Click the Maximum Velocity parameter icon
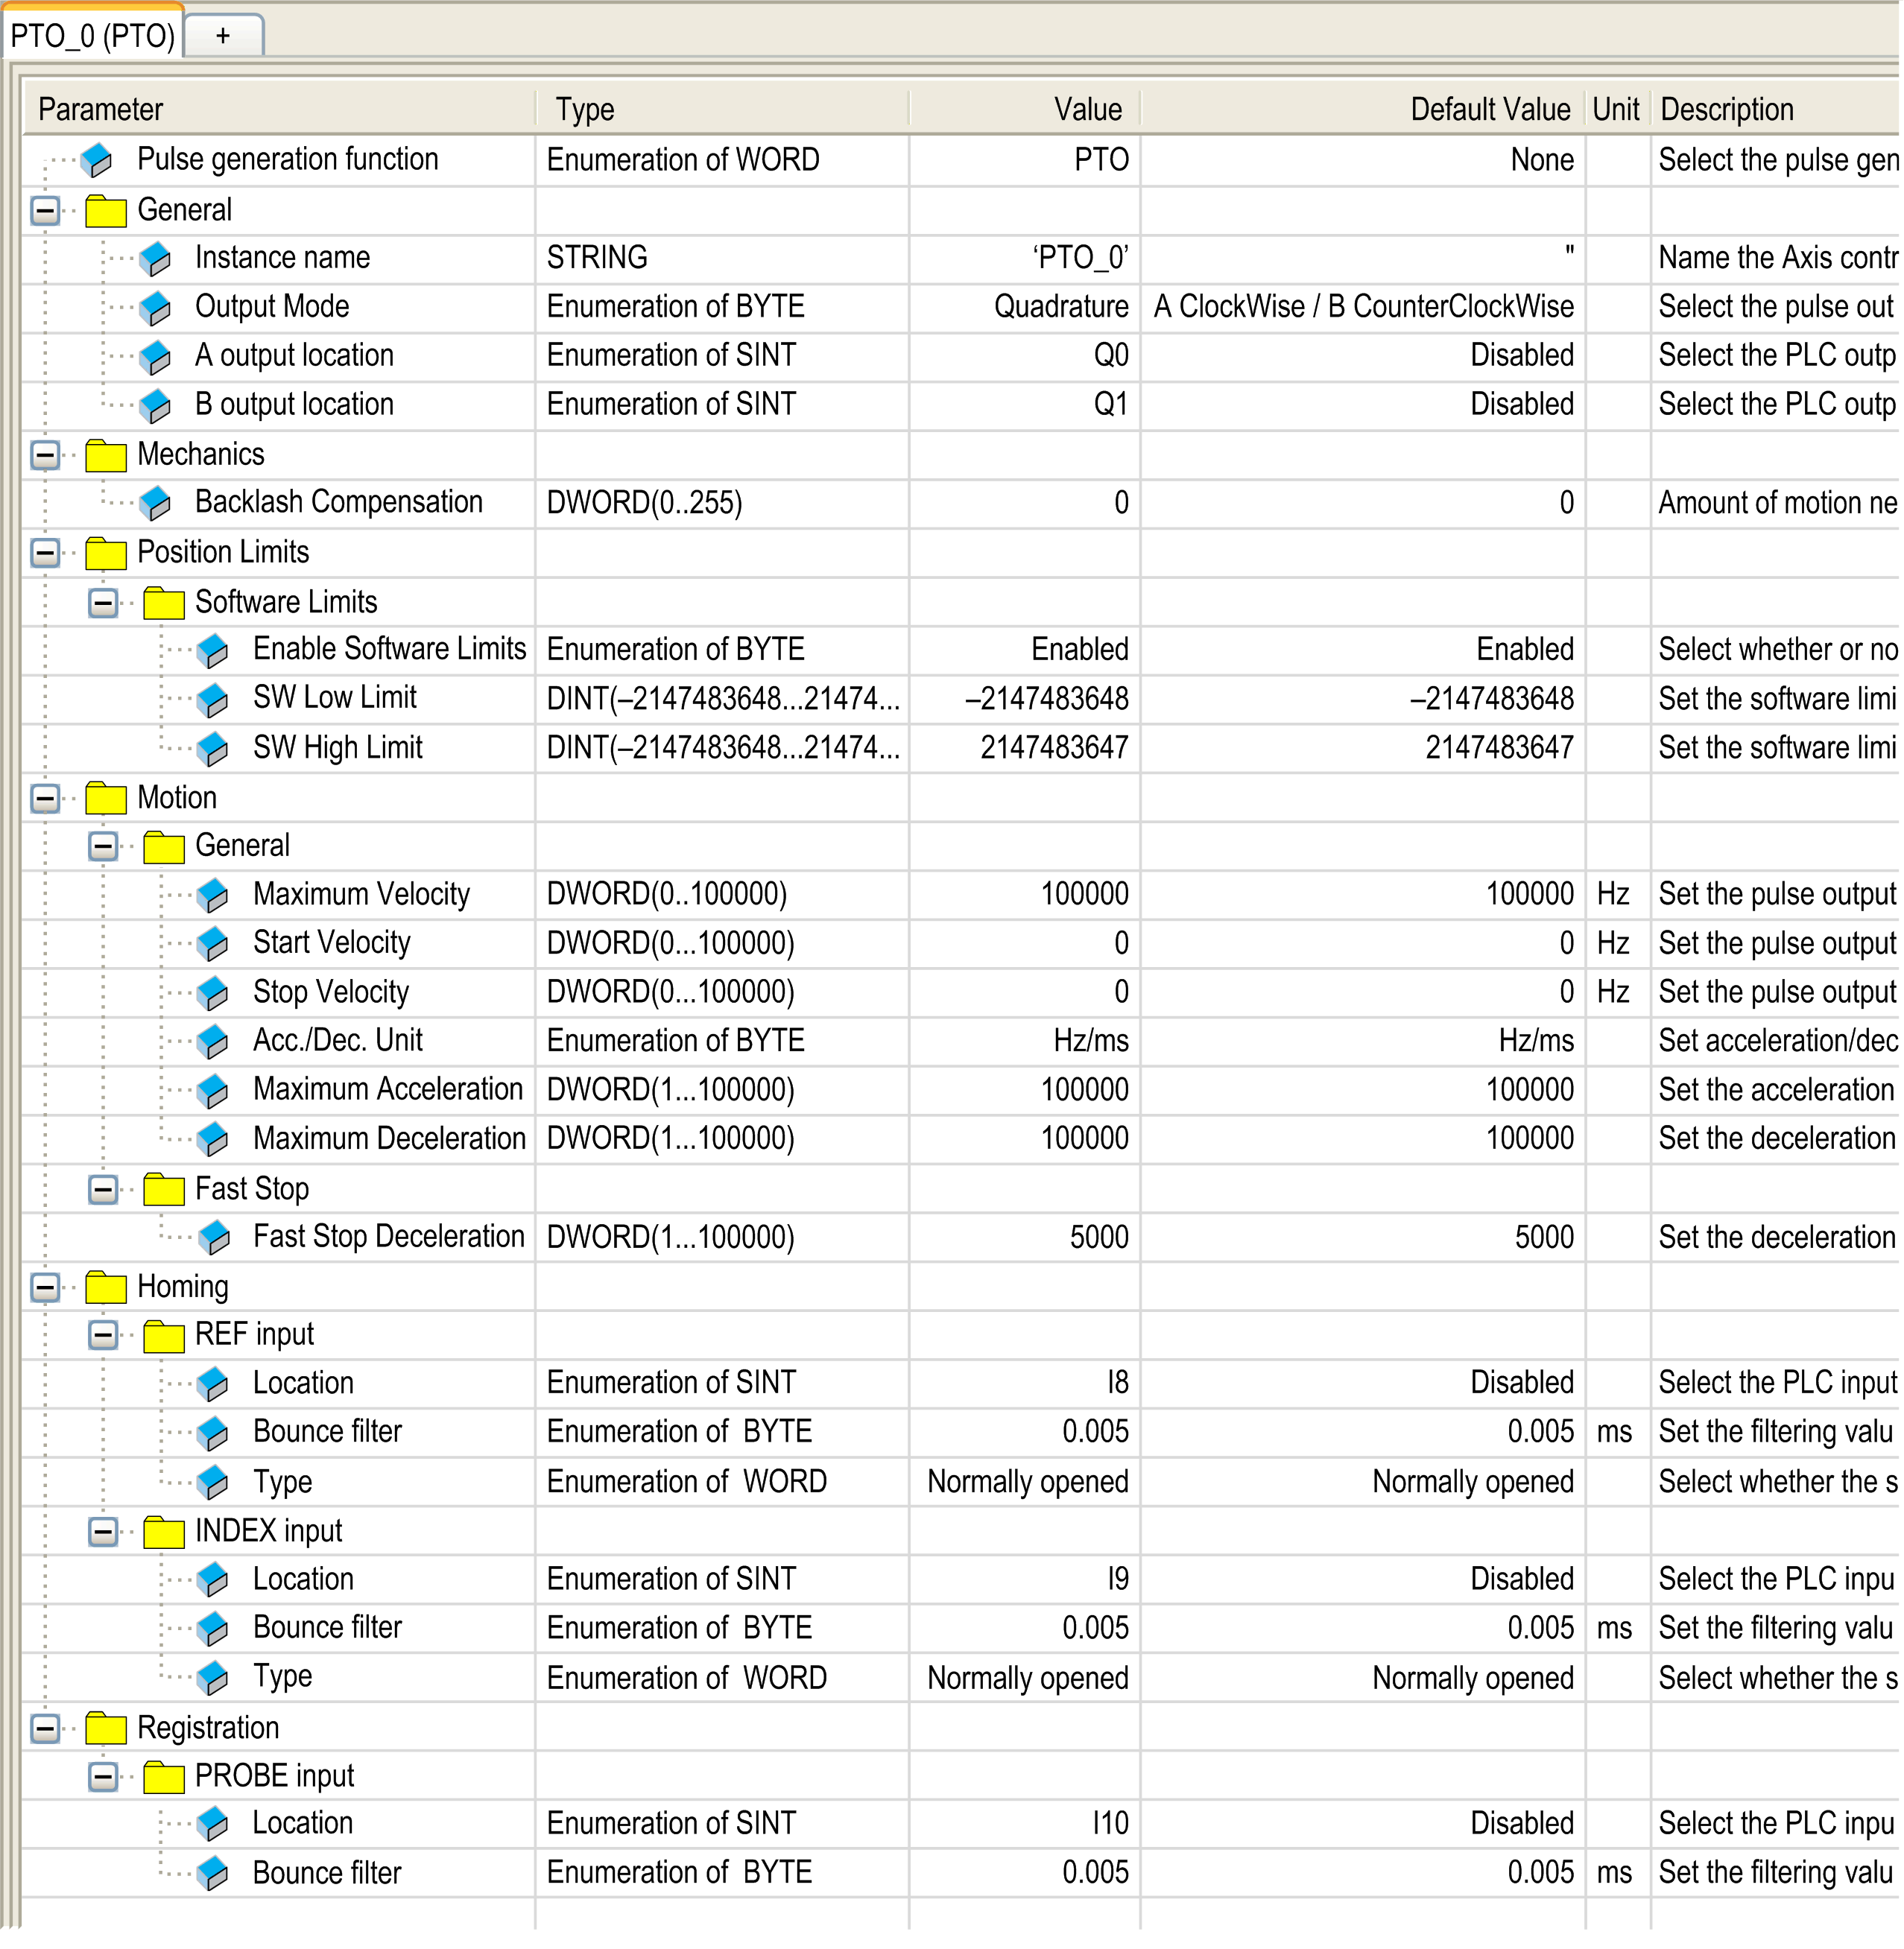Screen dimensions: 1904x1949 213,894
